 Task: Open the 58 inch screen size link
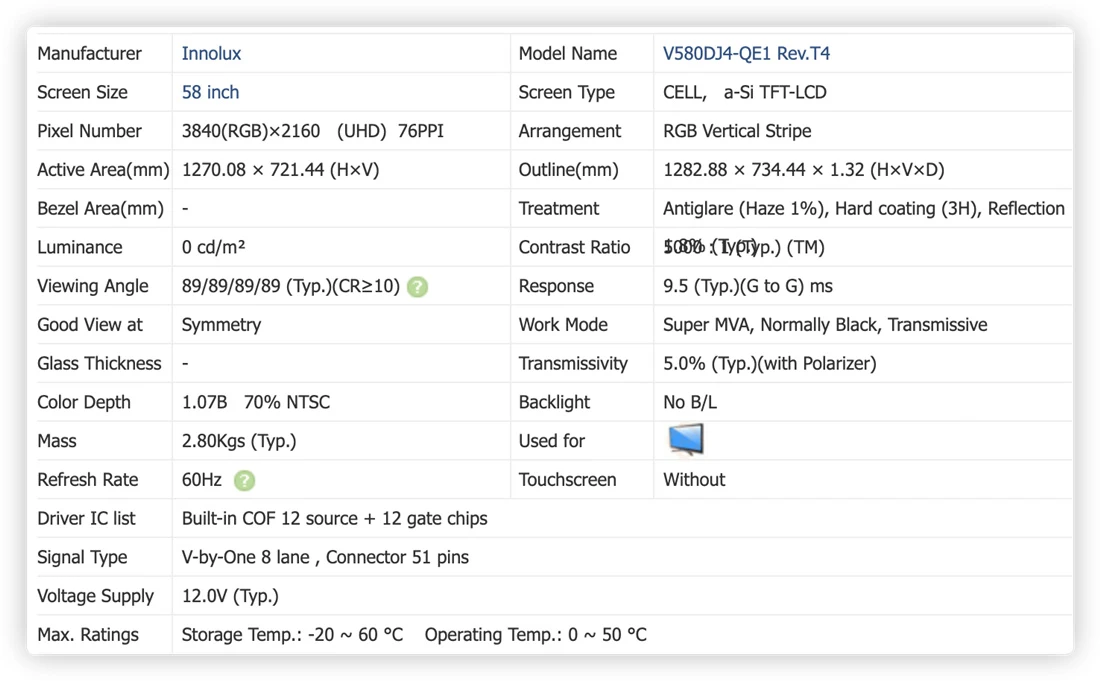210,92
